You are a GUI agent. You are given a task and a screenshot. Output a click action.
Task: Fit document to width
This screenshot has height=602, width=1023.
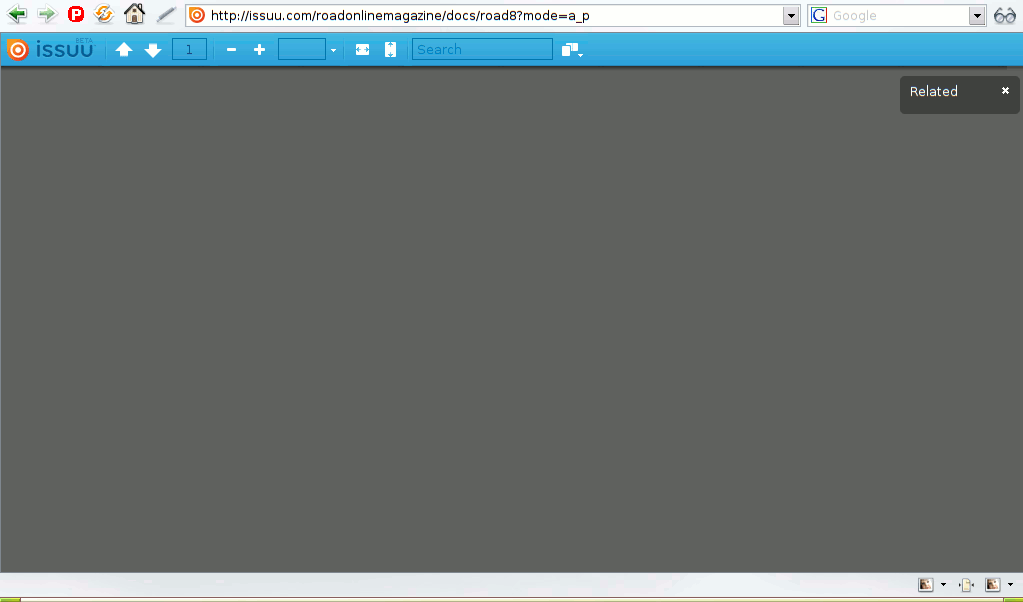coord(362,50)
